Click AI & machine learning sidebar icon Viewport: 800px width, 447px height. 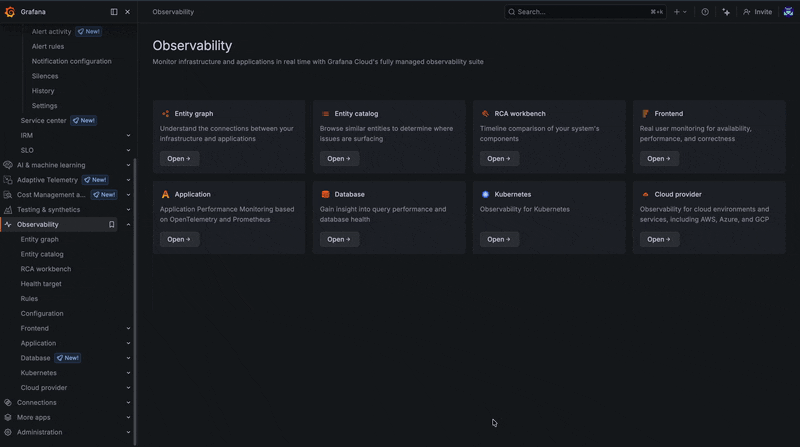click(x=8, y=165)
